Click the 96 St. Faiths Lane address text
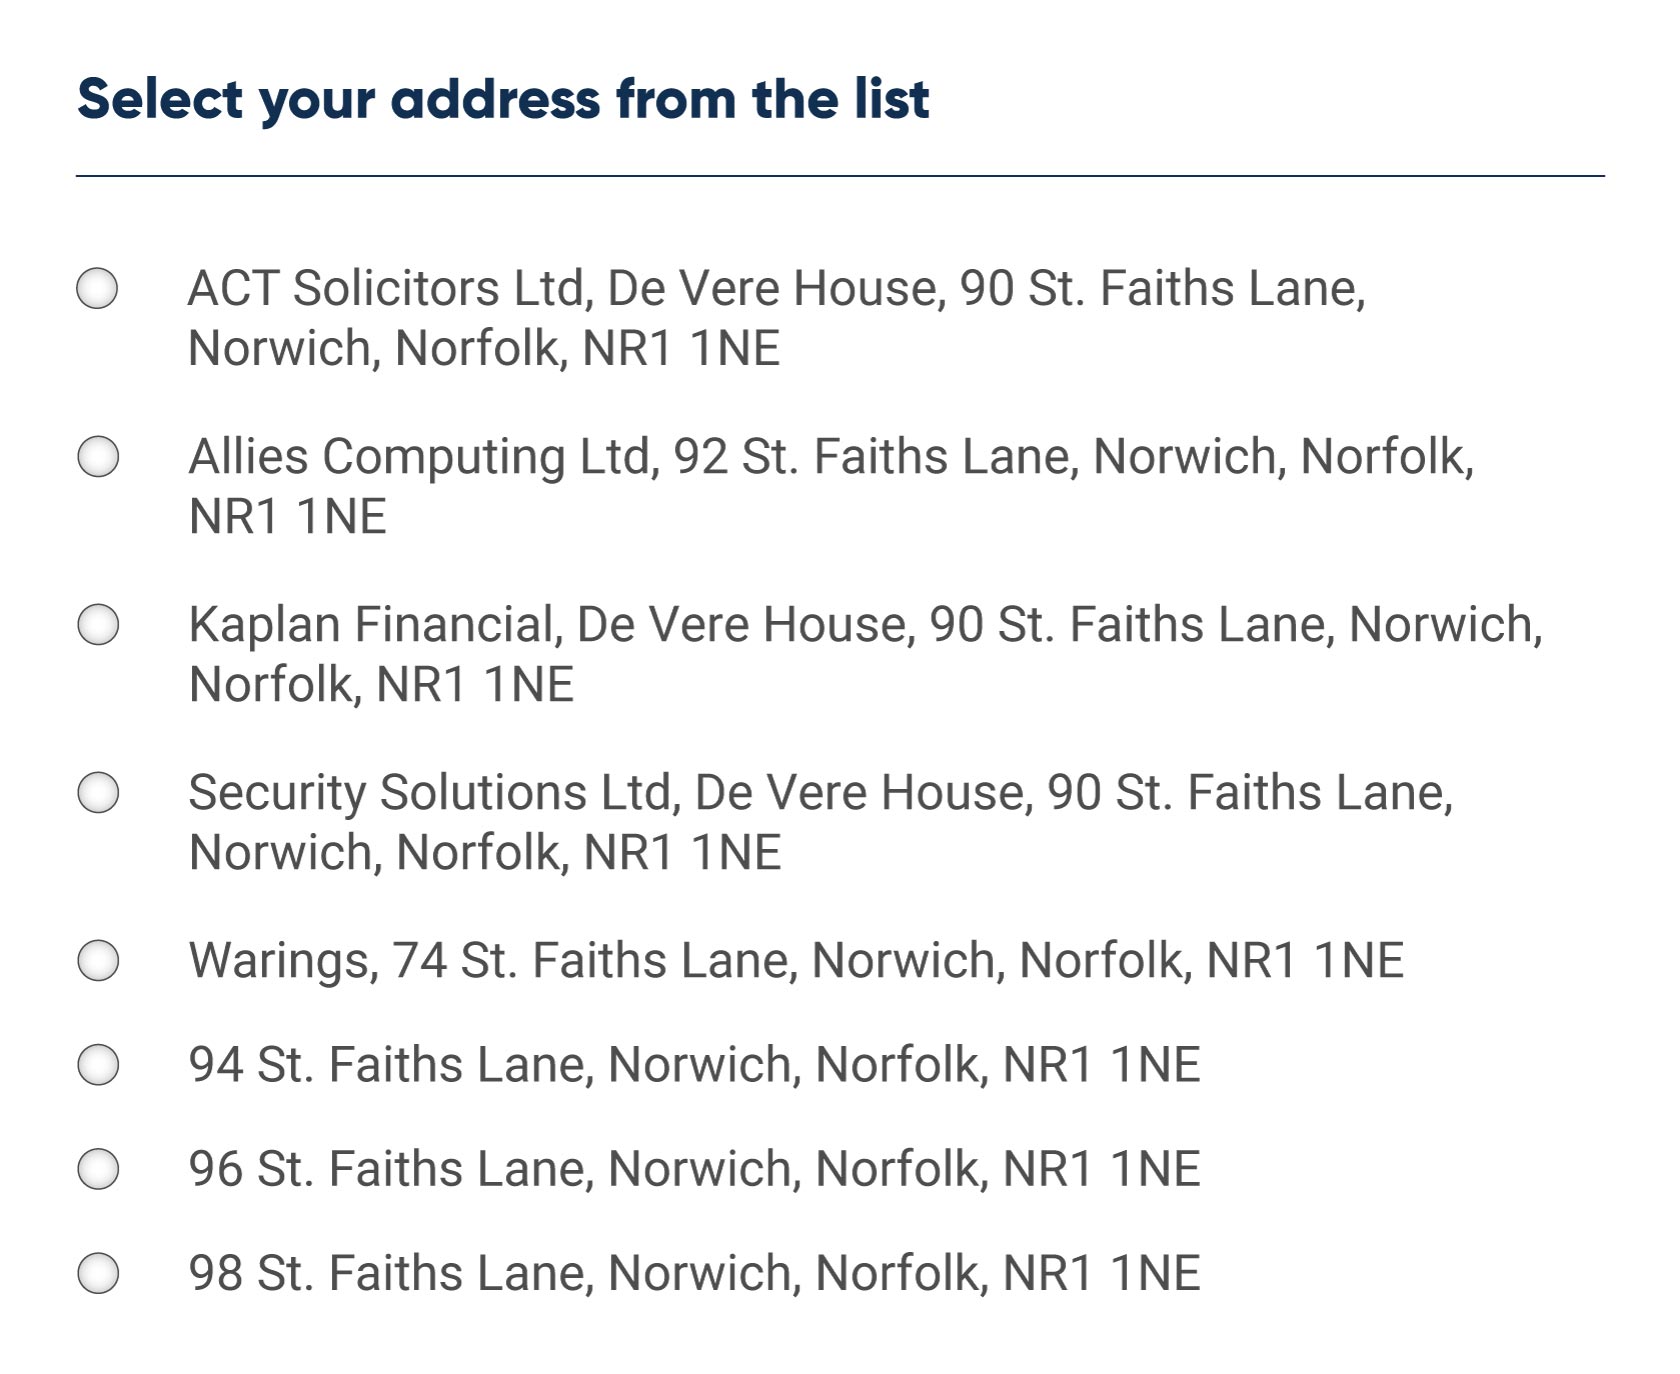1680x1374 pixels. [x=694, y=1169]
